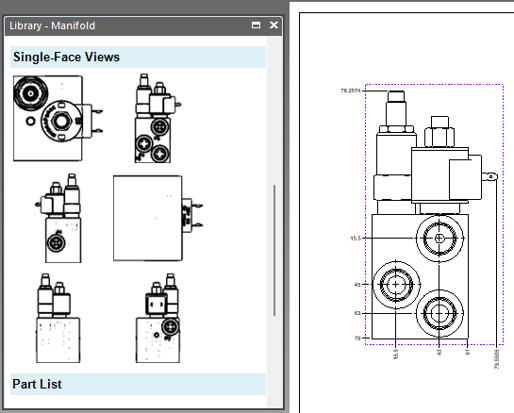Click the topmost dimension label beside the valve

click(351, 91)
